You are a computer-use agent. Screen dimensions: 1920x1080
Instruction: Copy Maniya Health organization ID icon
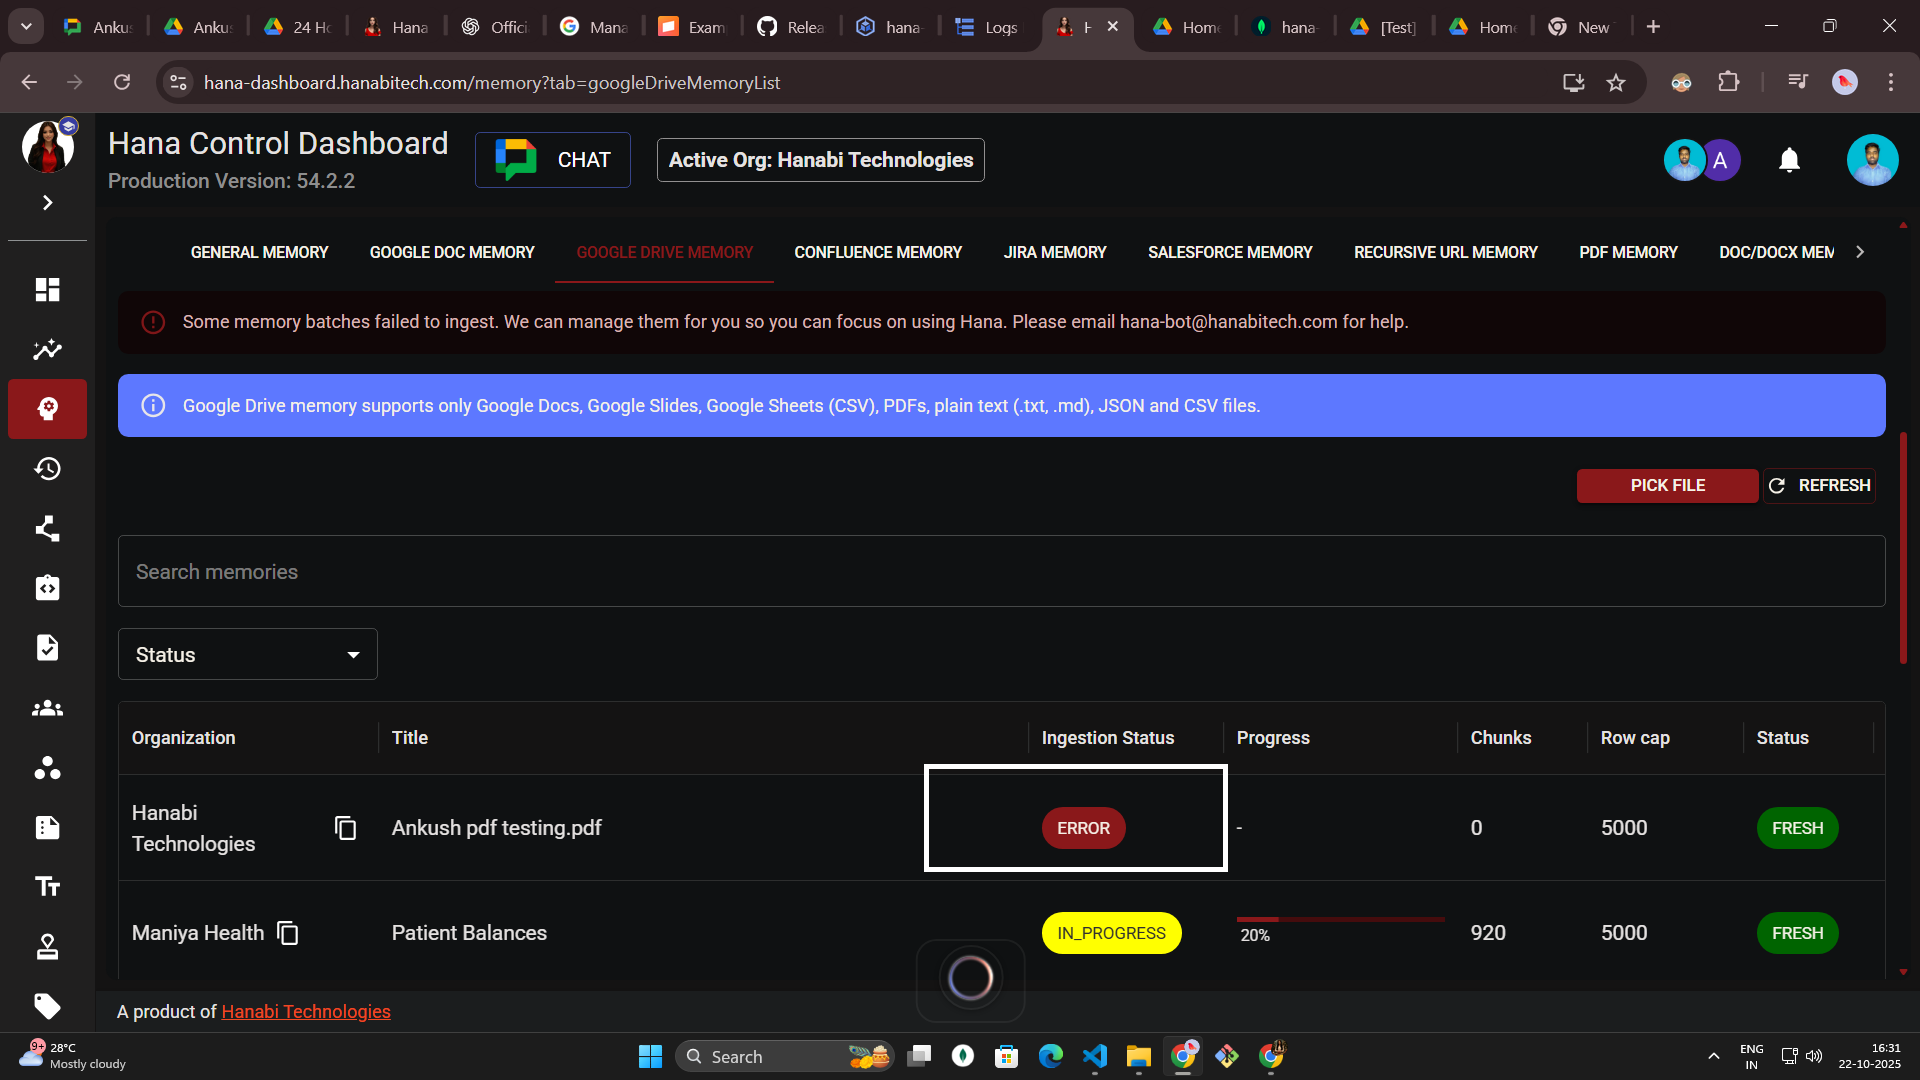[x=288, y=933]
